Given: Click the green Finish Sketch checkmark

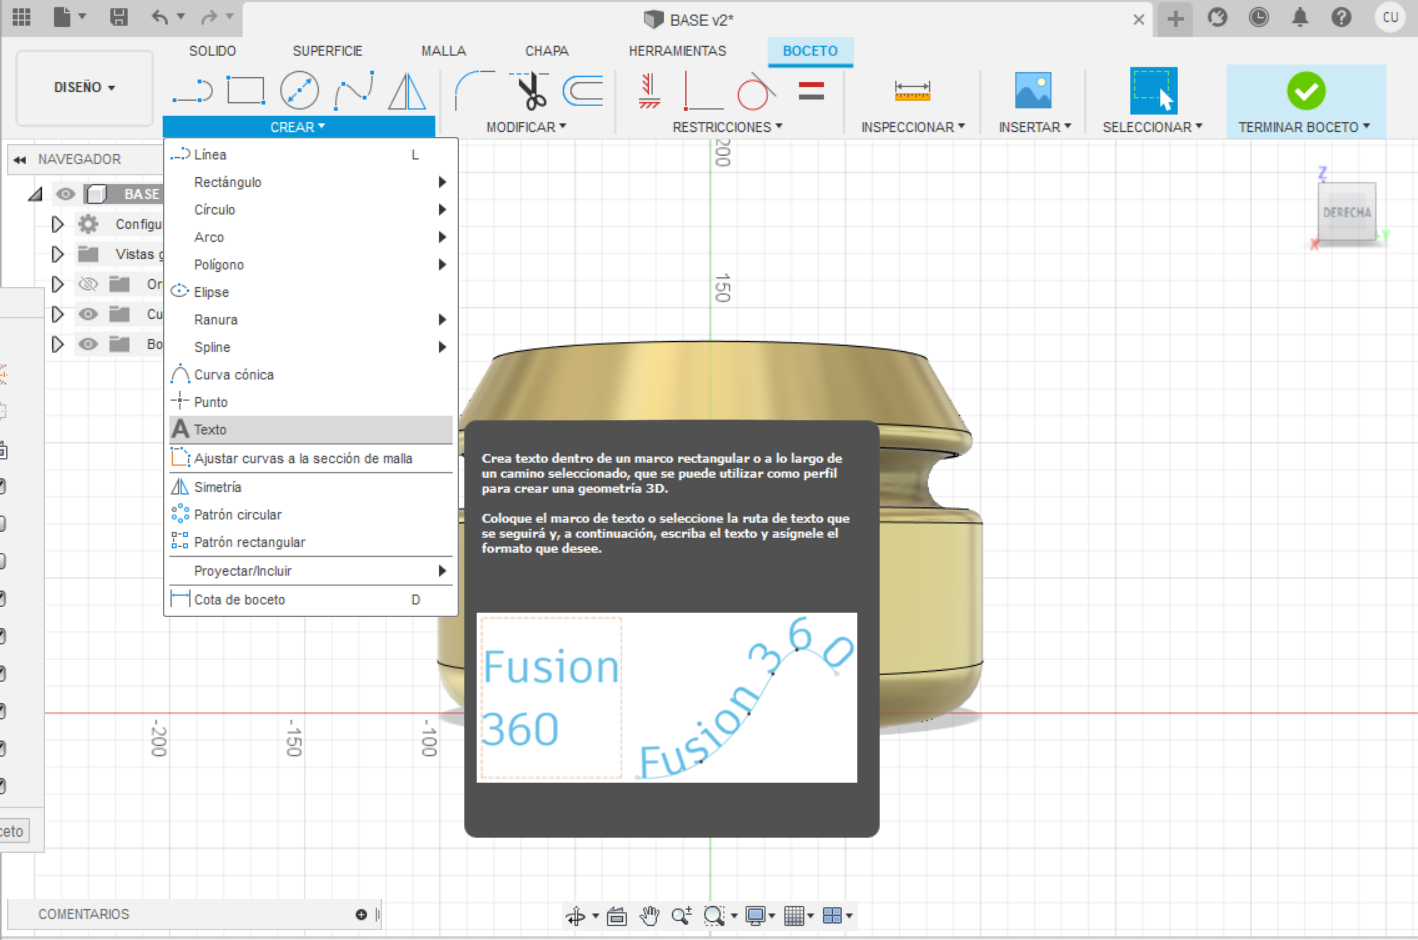Looking at the screenshot, I should 1306,91.
